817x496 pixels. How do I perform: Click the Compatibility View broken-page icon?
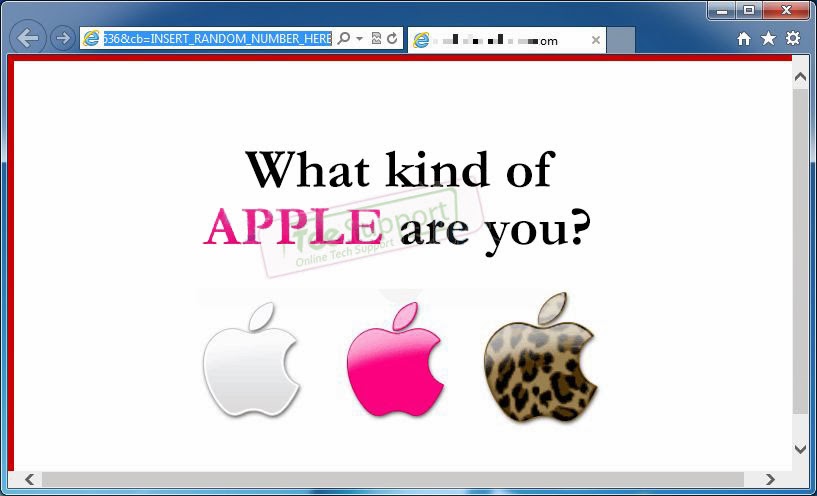pyautogui.click(x=376, y=39)
